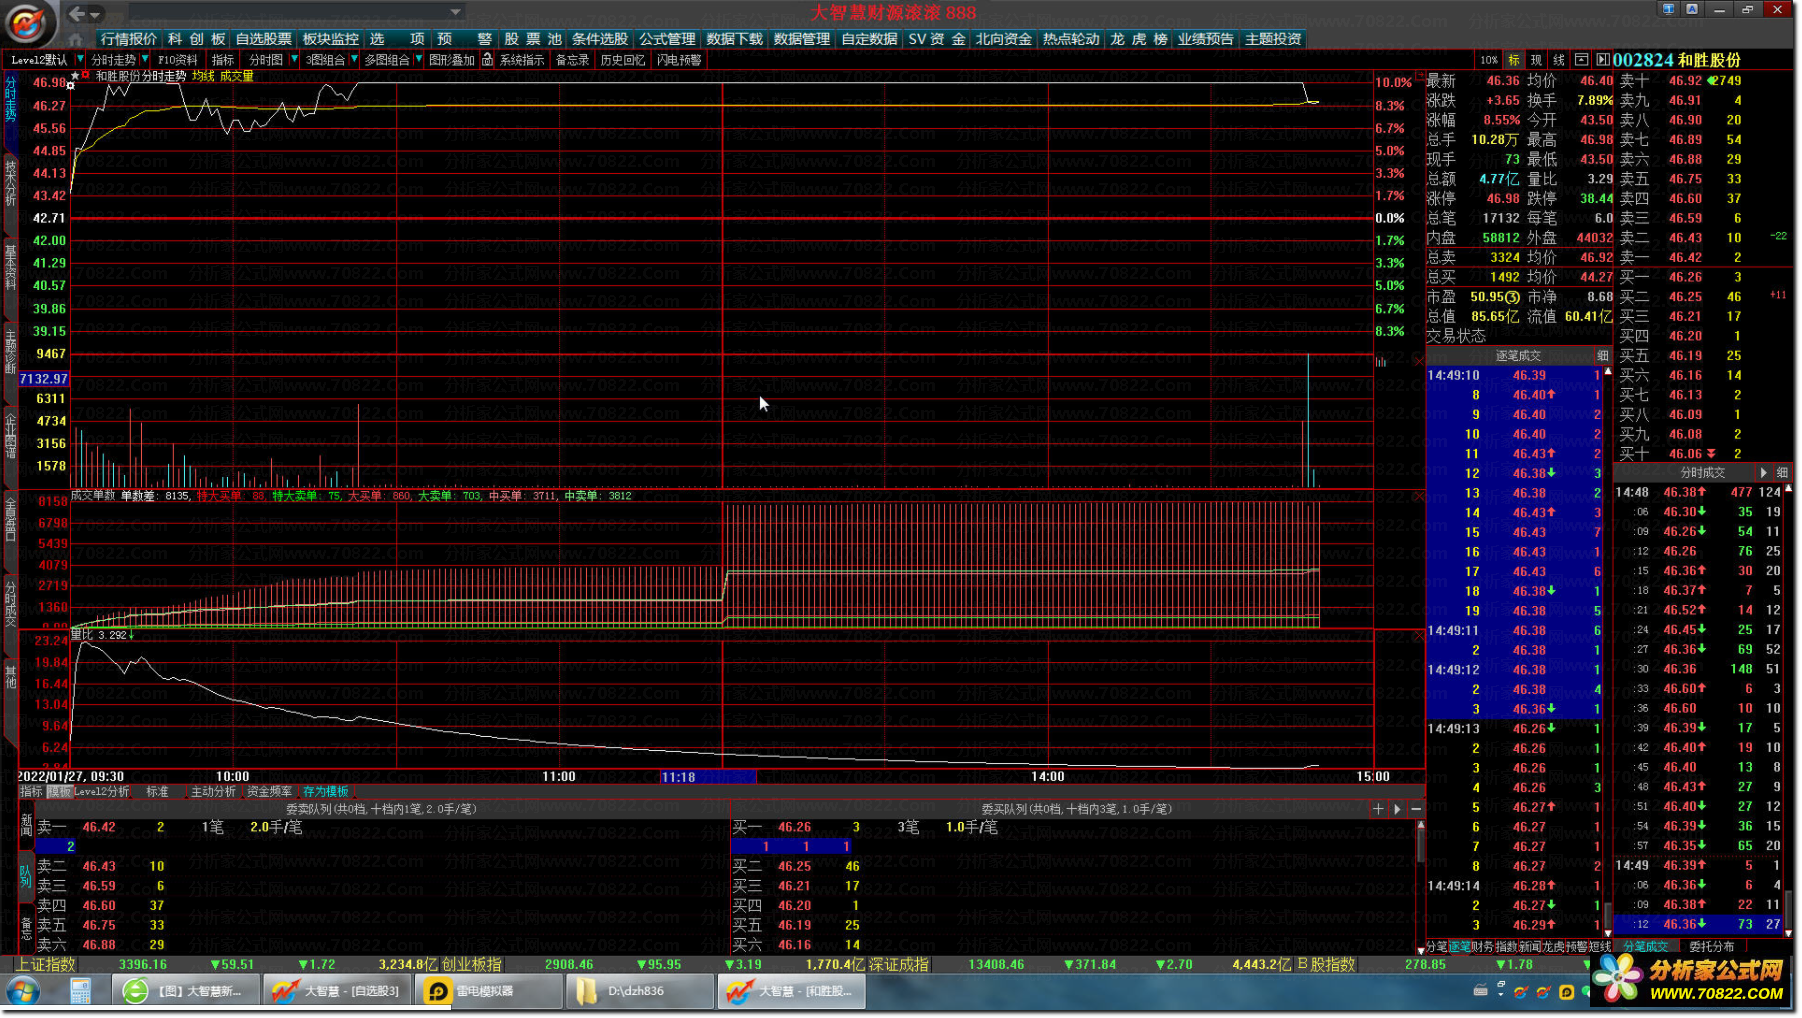The width and height of the screenshot is (1802, 1018).
Task: Toggle 模板 button in bottom tab bar
Action: 59,792
